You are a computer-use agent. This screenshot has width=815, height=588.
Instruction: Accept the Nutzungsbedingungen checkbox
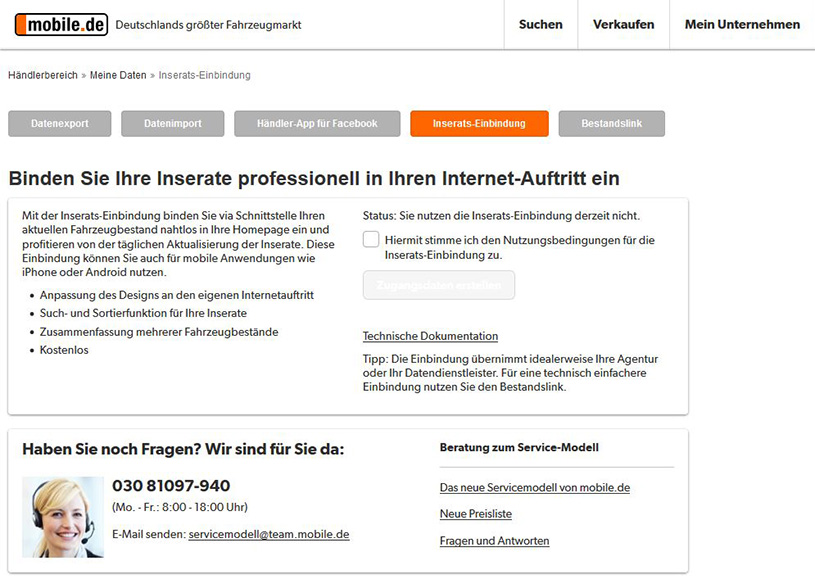pyautogui.click(x=371, y=240)
